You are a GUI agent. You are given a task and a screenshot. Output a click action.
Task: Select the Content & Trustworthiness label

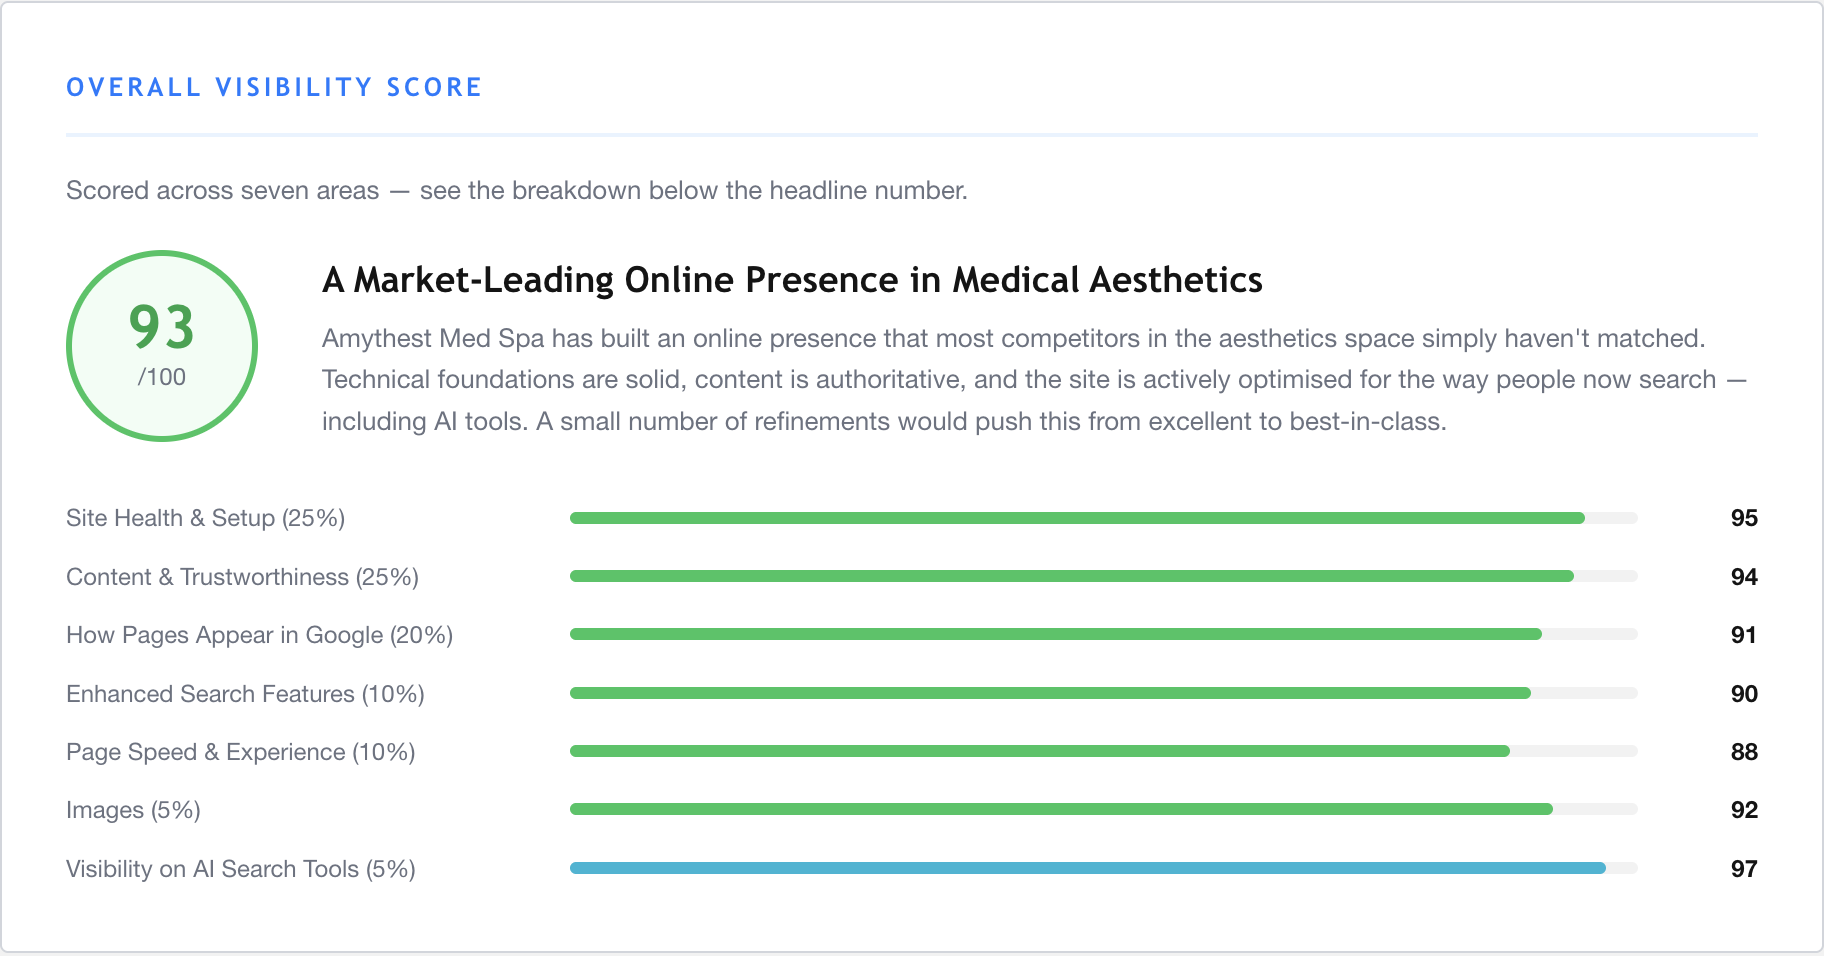pyautogui.click(x=242, y=577)
